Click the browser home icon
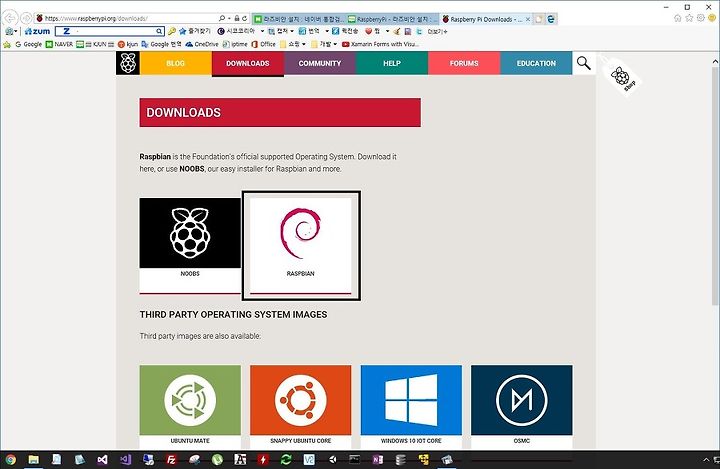Screen dimensions: 720x469 tap(678, 18)
